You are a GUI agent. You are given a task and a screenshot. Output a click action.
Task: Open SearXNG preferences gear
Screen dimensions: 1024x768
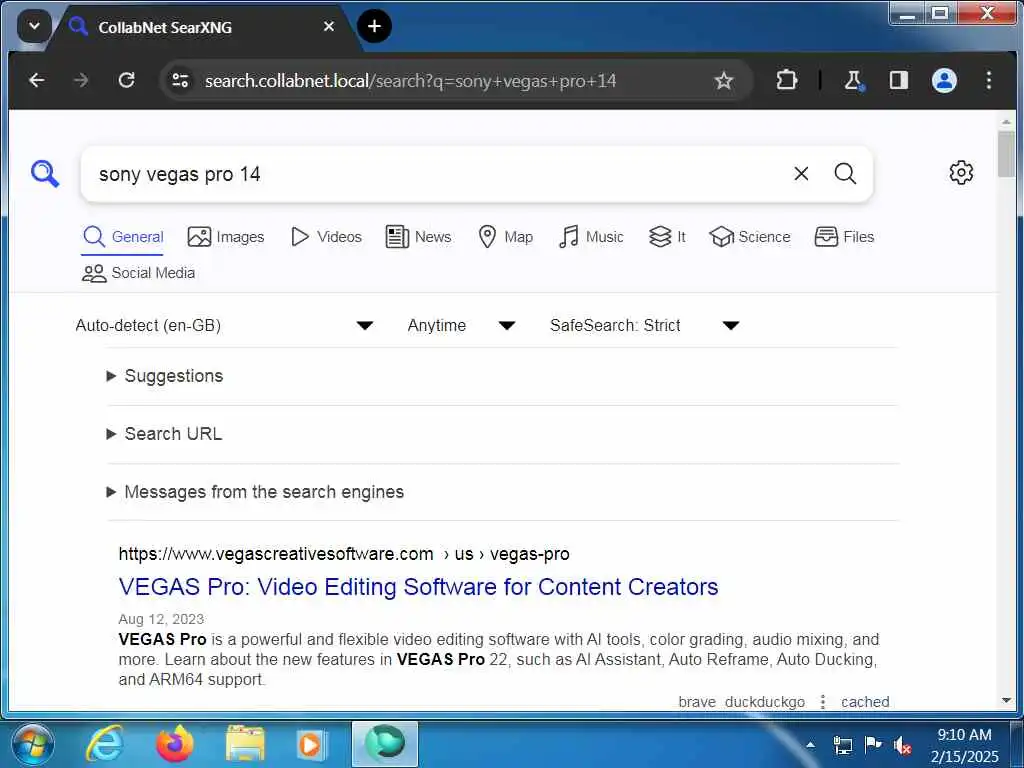coord(961,173)
